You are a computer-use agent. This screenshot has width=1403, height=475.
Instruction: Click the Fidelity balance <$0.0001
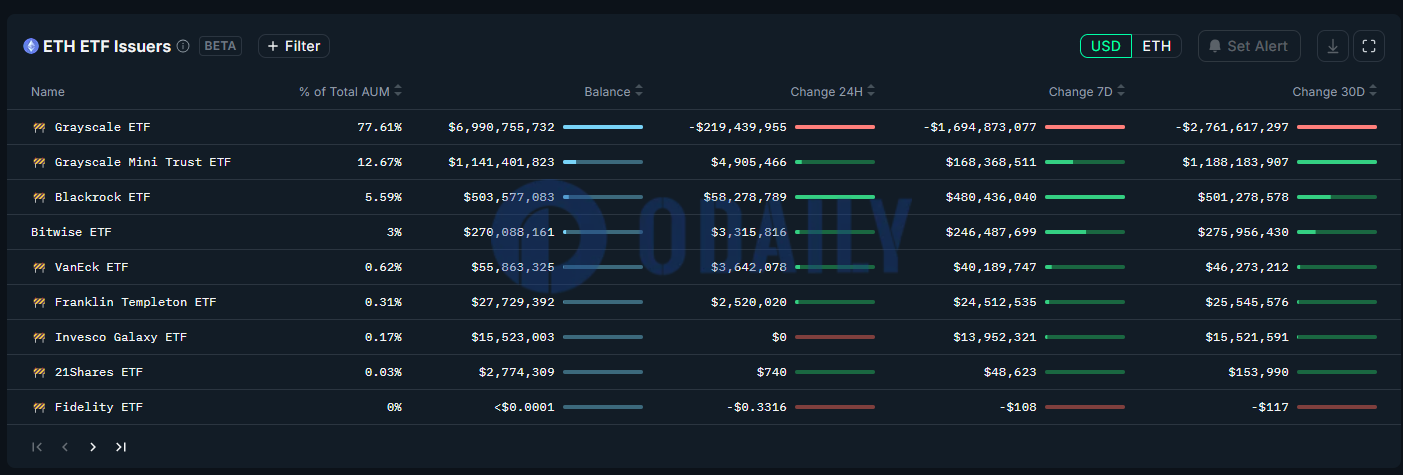pyautogui.click(x=524, y=407)
